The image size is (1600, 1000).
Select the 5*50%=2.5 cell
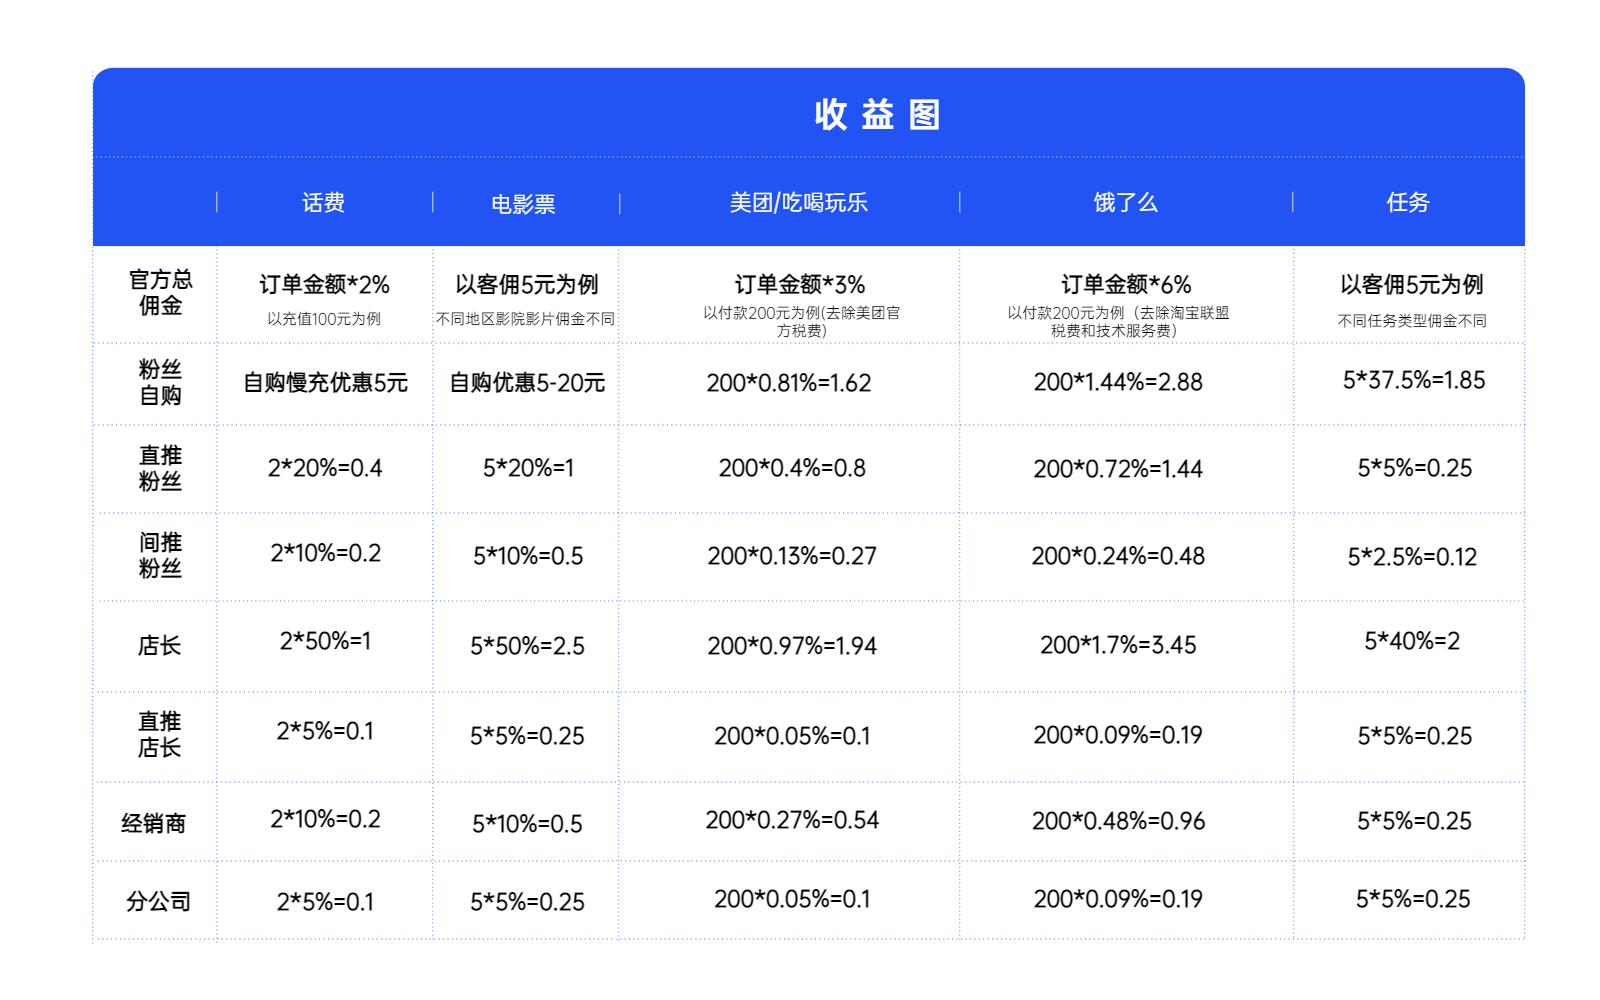tap(528, 646)
